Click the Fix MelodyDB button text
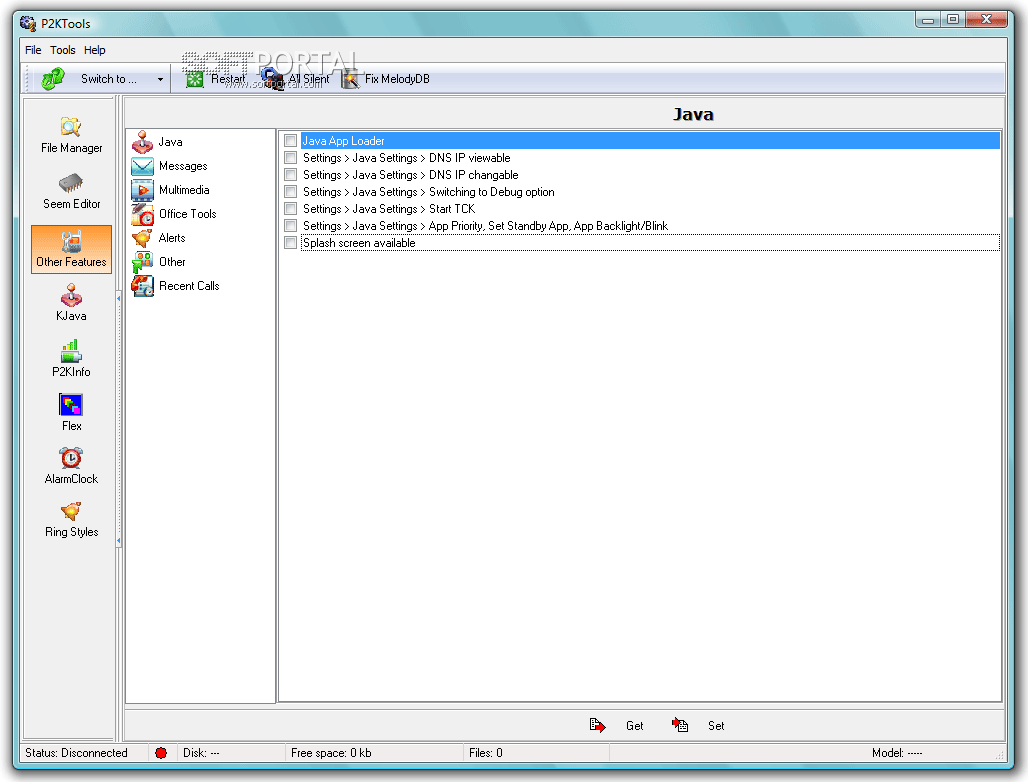This screenshot has width=1028, height=782. 397,79
